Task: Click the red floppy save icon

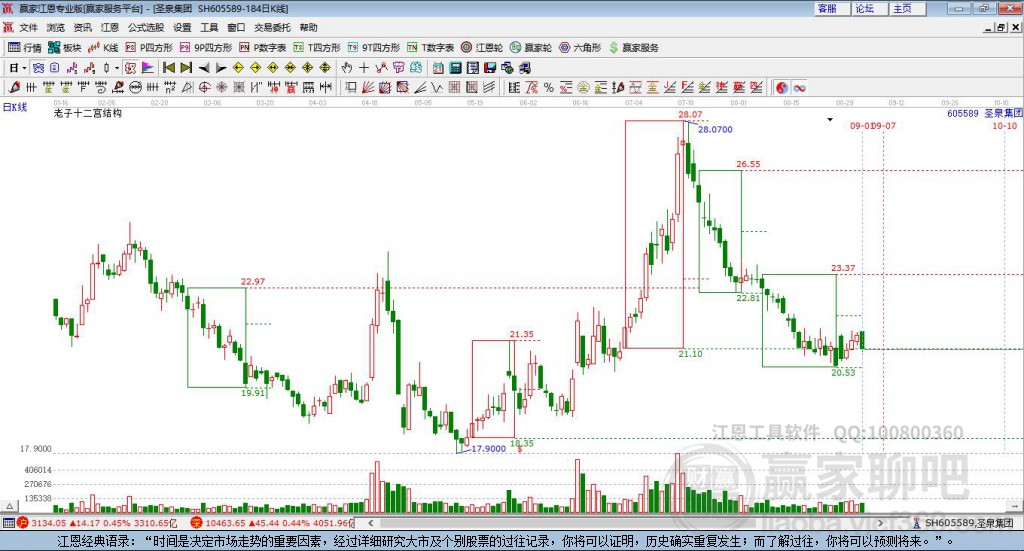Action: [x=490, y=68]
